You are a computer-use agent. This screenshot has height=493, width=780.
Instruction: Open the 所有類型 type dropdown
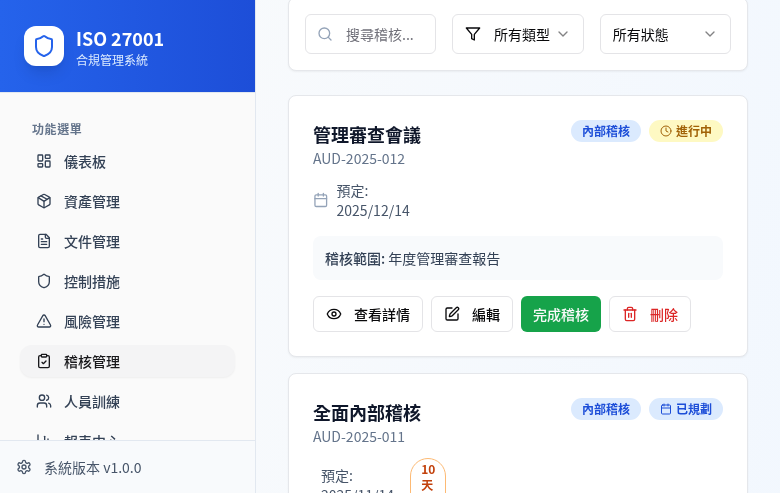coord(518,34)
